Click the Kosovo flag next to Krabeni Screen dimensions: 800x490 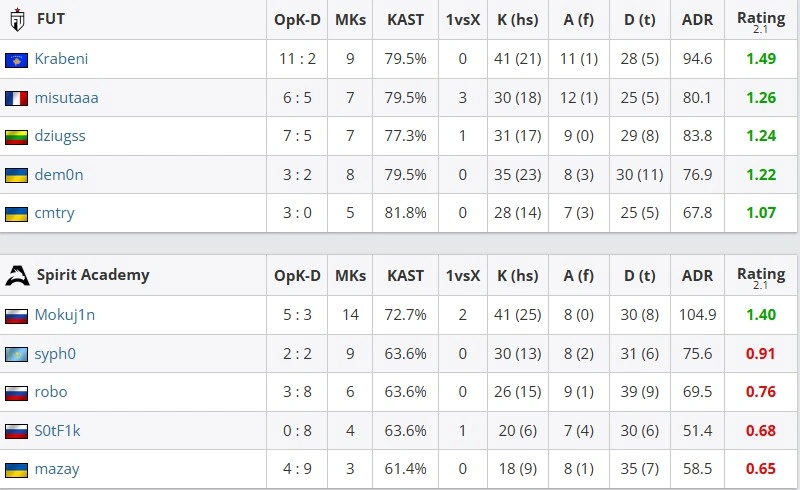(x=16, y=60)
